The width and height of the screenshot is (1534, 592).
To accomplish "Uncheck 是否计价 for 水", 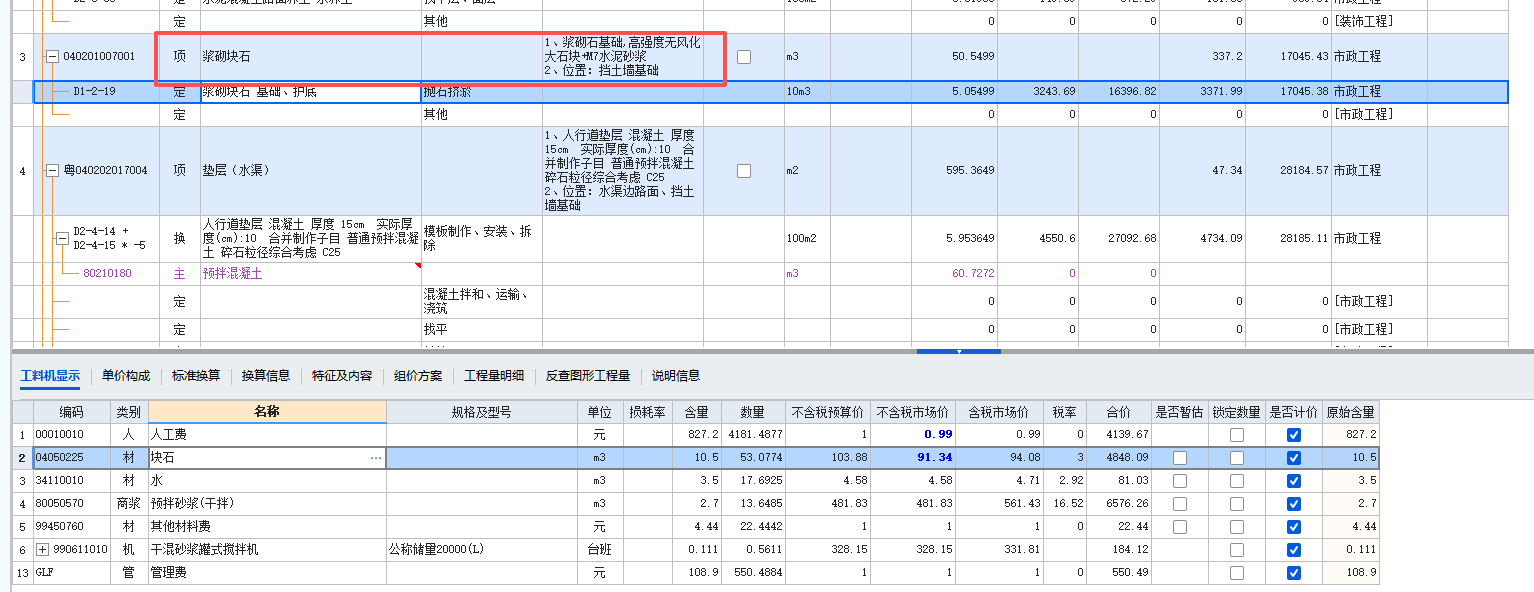I will coord(1294,481).
